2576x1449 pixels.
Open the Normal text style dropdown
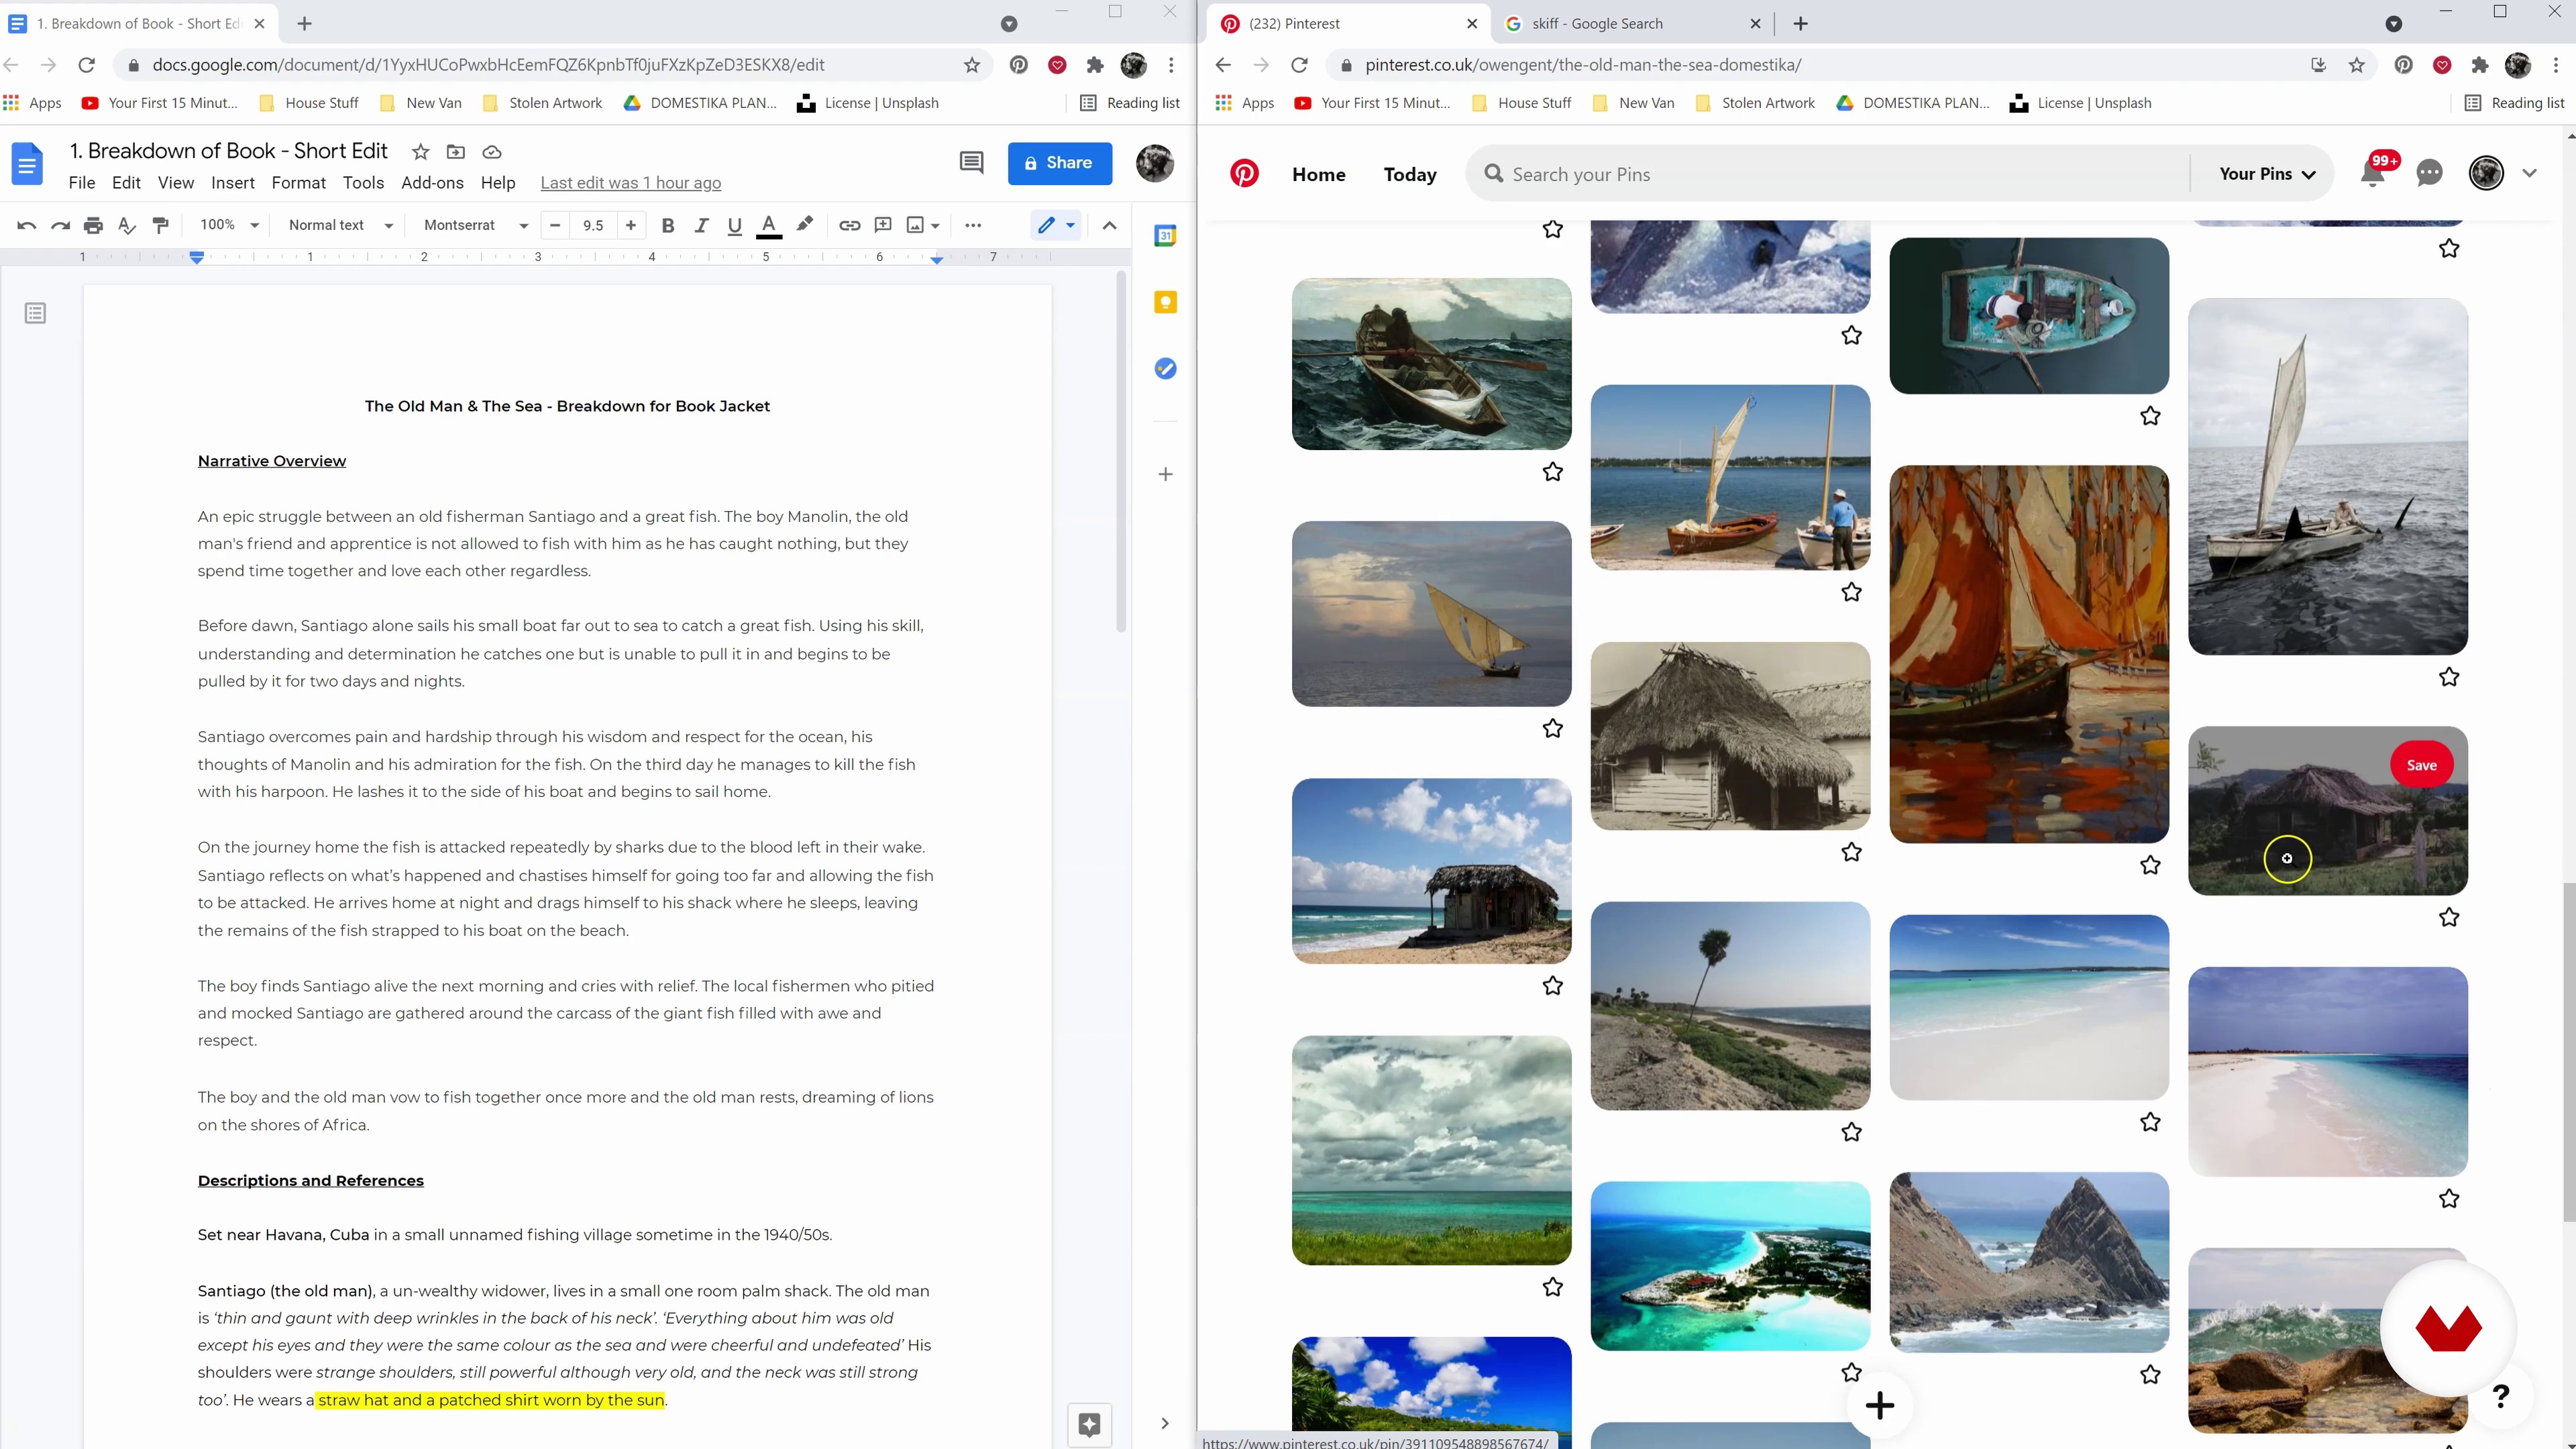(x=341, y=225)
